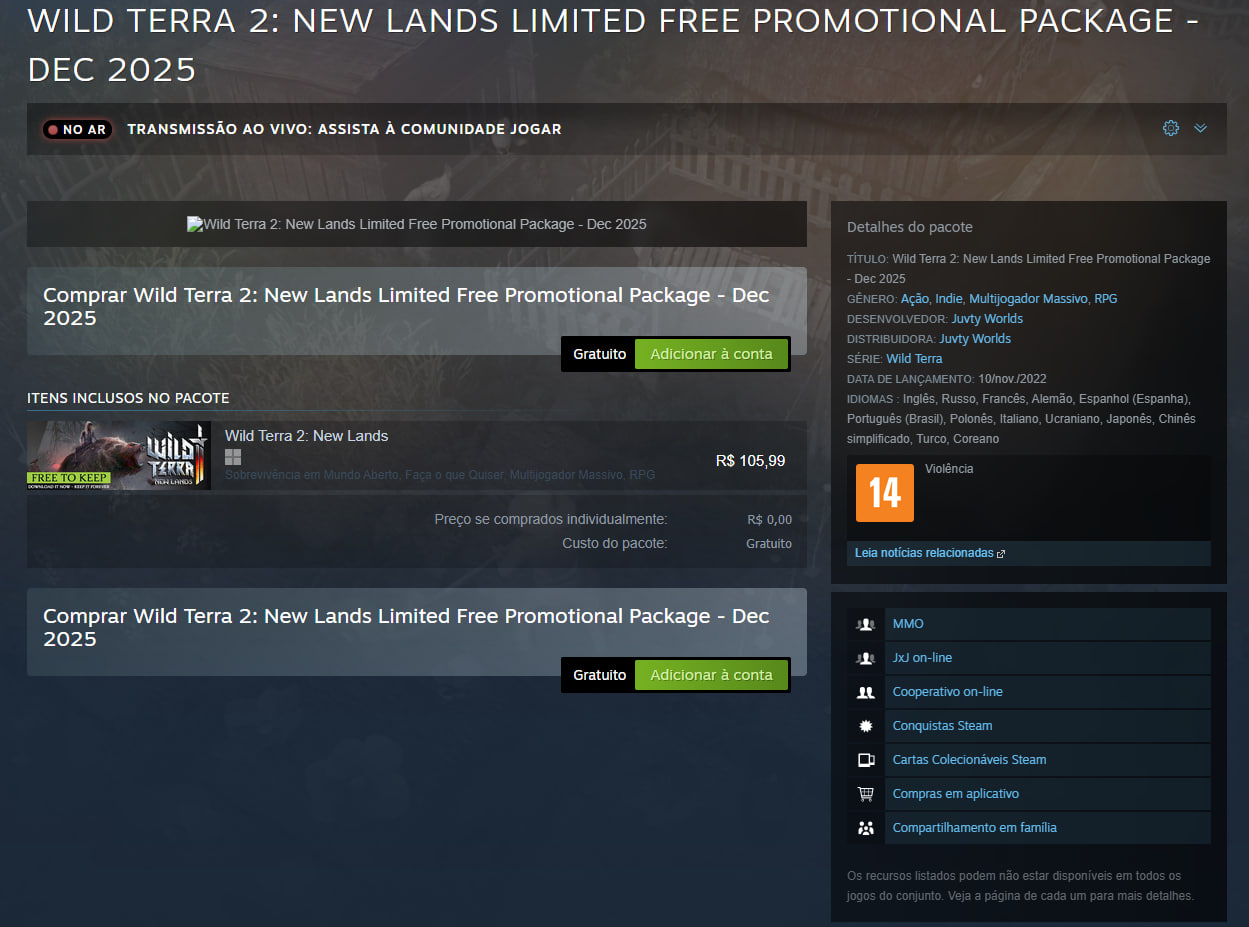Click the Conquistas Steam achievements icon

point(866,726)
